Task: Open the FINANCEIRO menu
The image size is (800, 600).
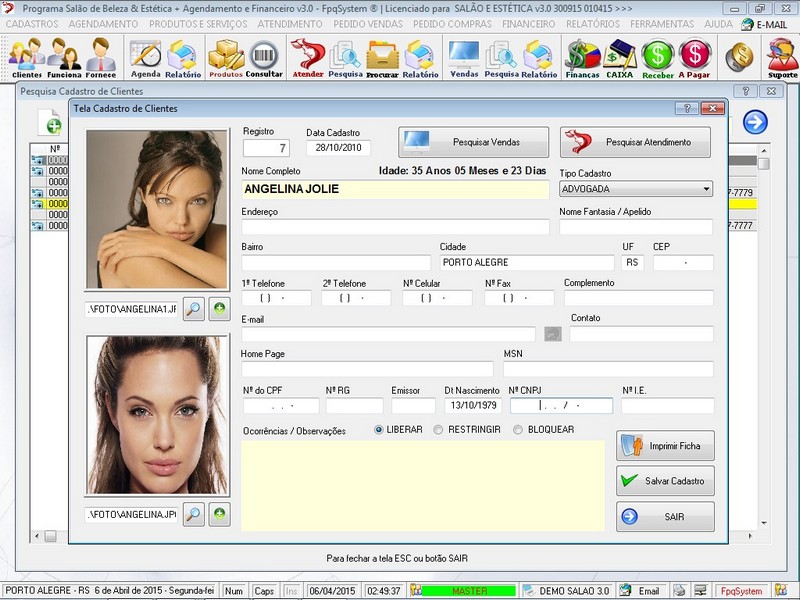Action: coord(529,23)
